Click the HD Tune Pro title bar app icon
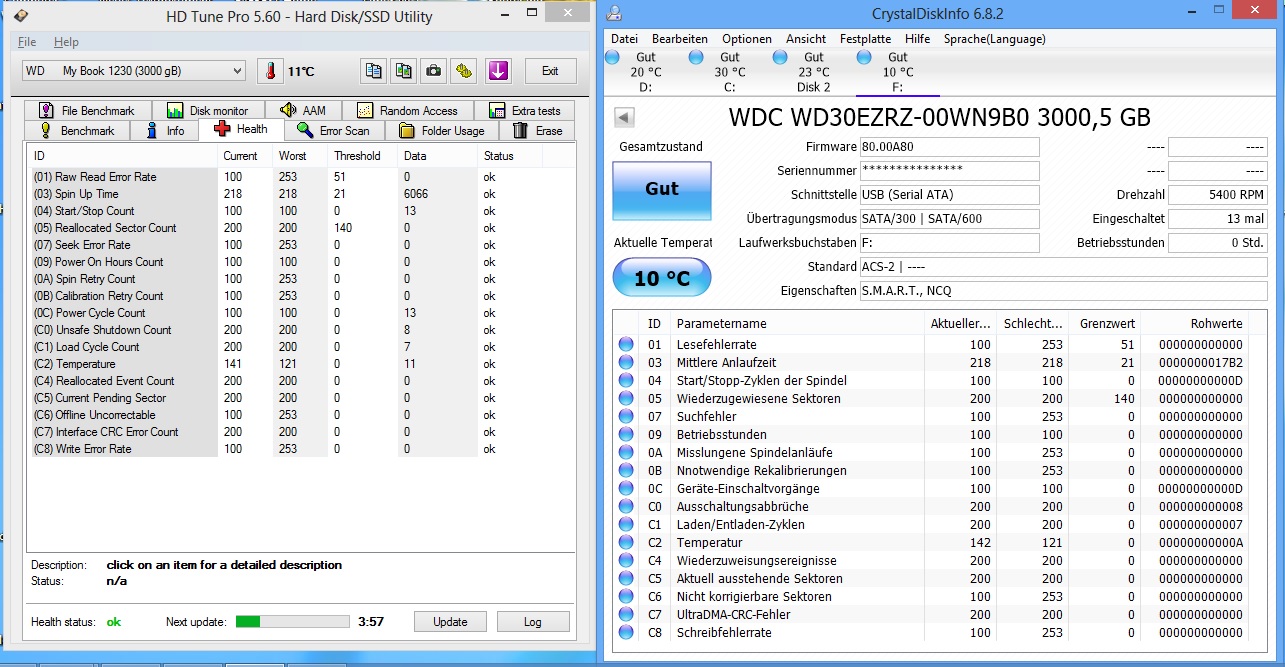1285x667 pixels. [21, 16]
